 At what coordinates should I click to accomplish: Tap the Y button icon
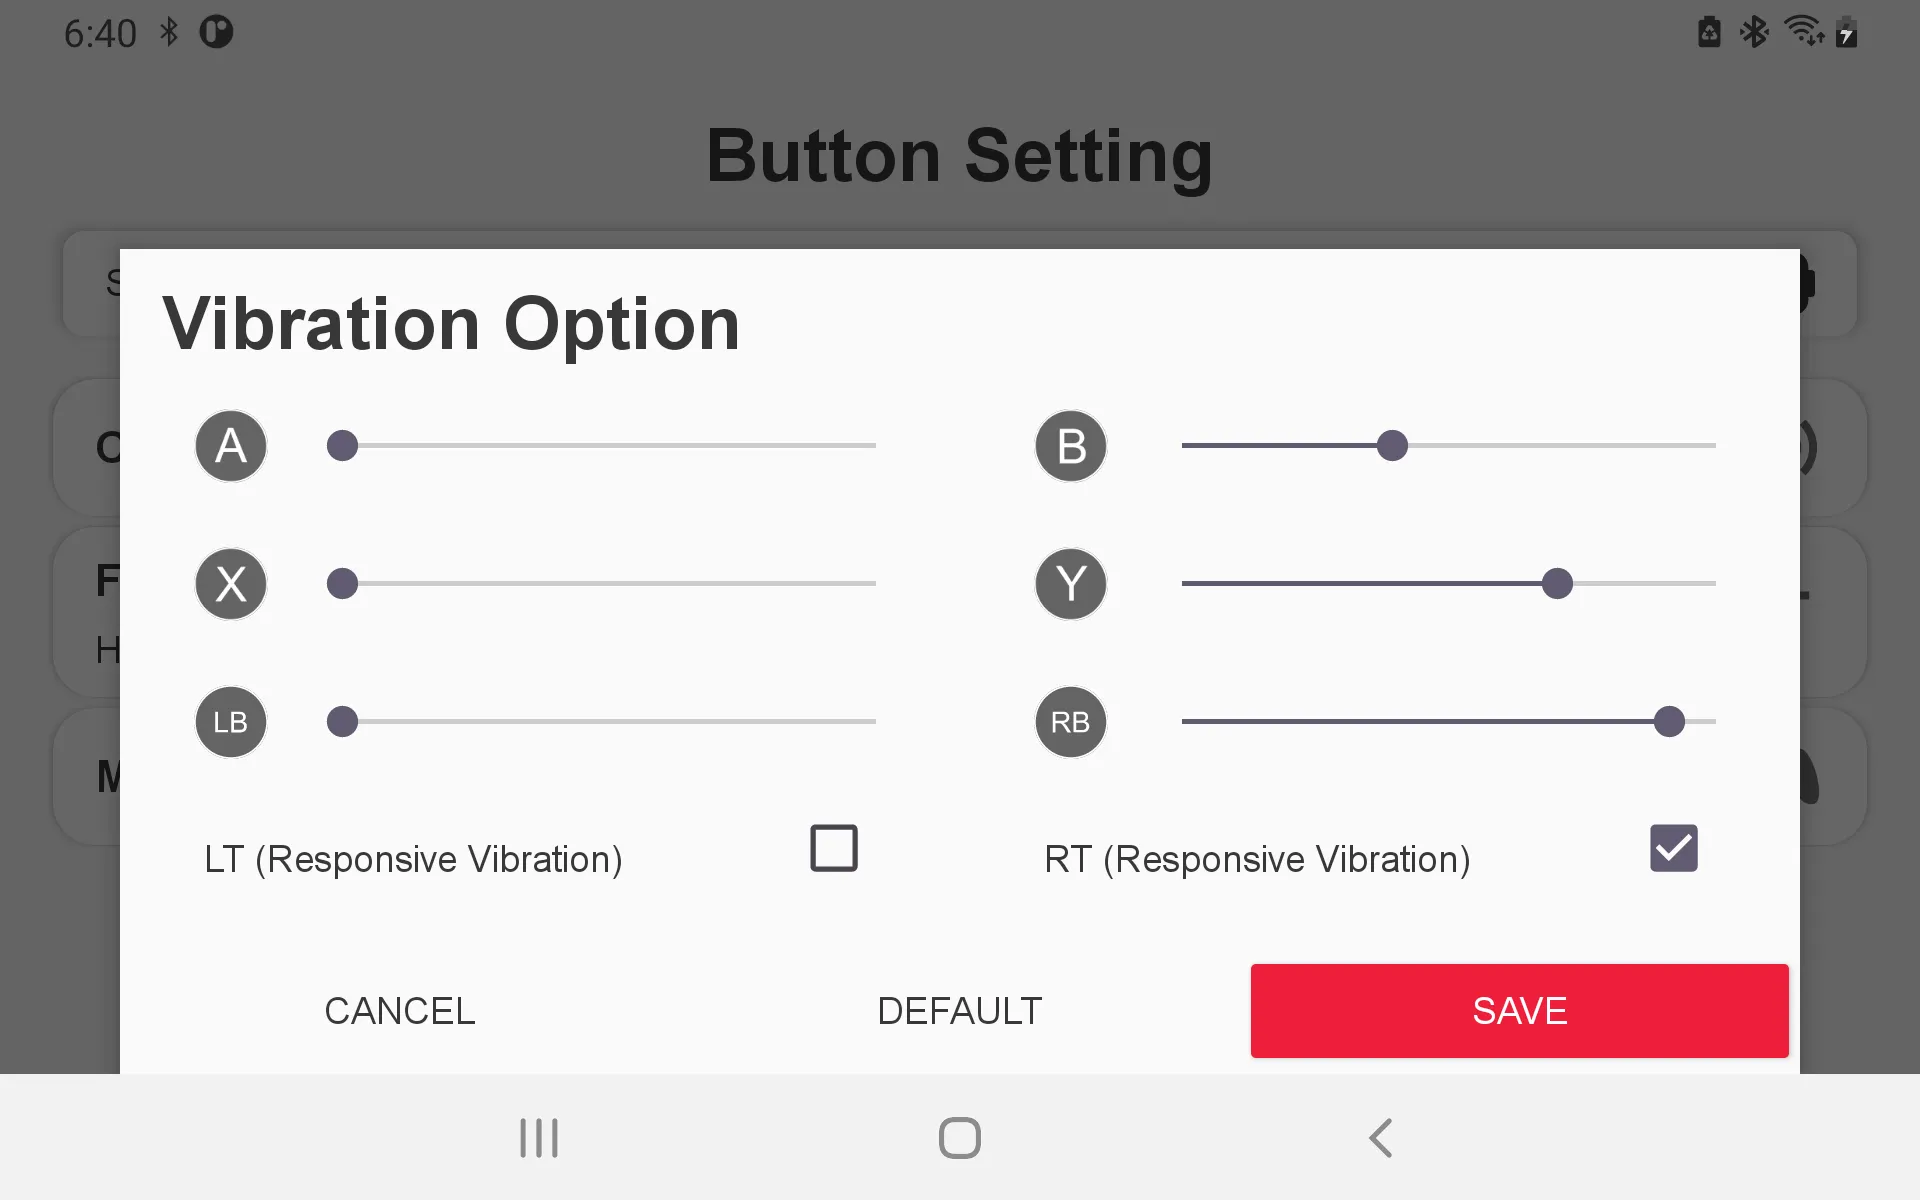point(1071,584)
